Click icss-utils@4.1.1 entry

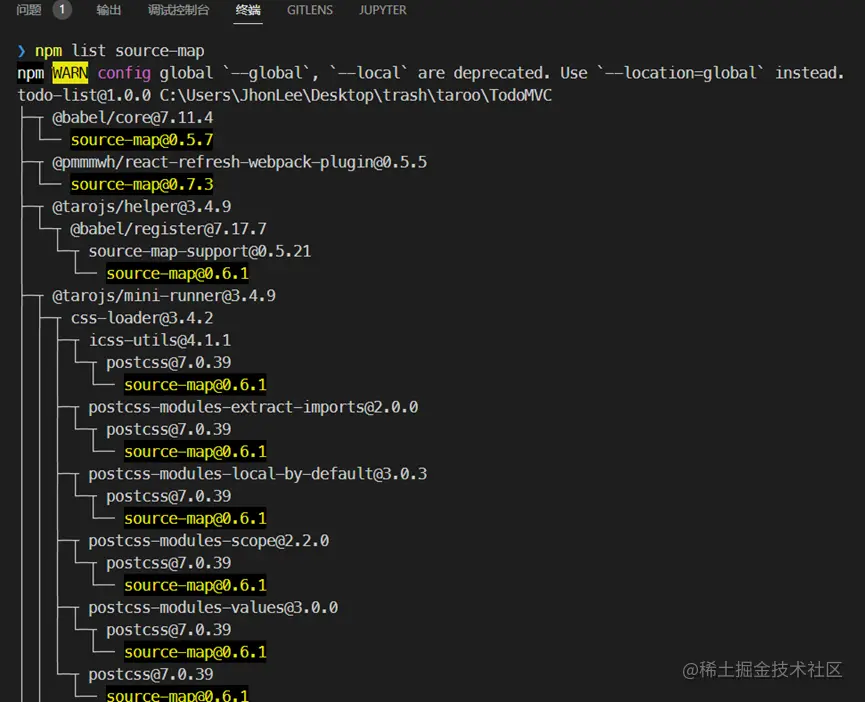point(160,340)
